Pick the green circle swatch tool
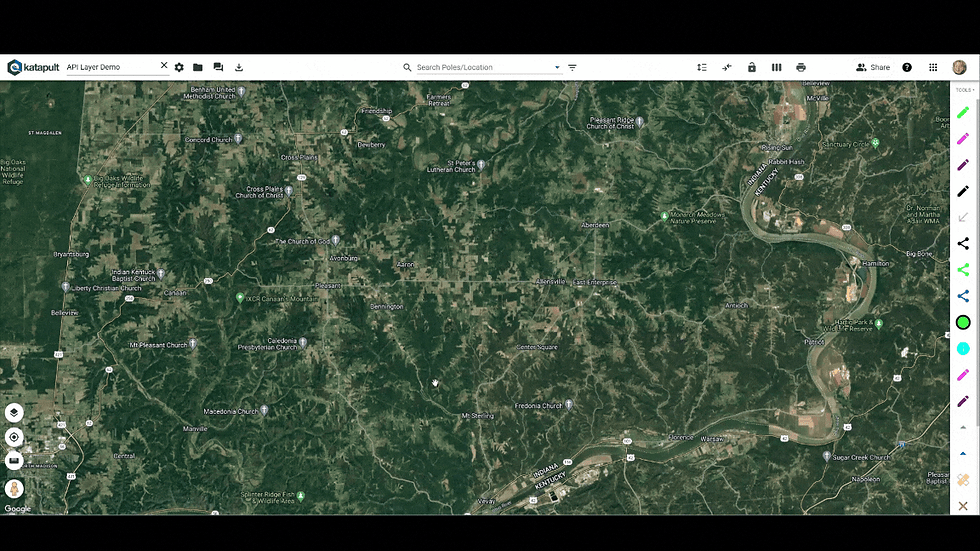This screenshot has width=980, height=551. click(963, 322)
